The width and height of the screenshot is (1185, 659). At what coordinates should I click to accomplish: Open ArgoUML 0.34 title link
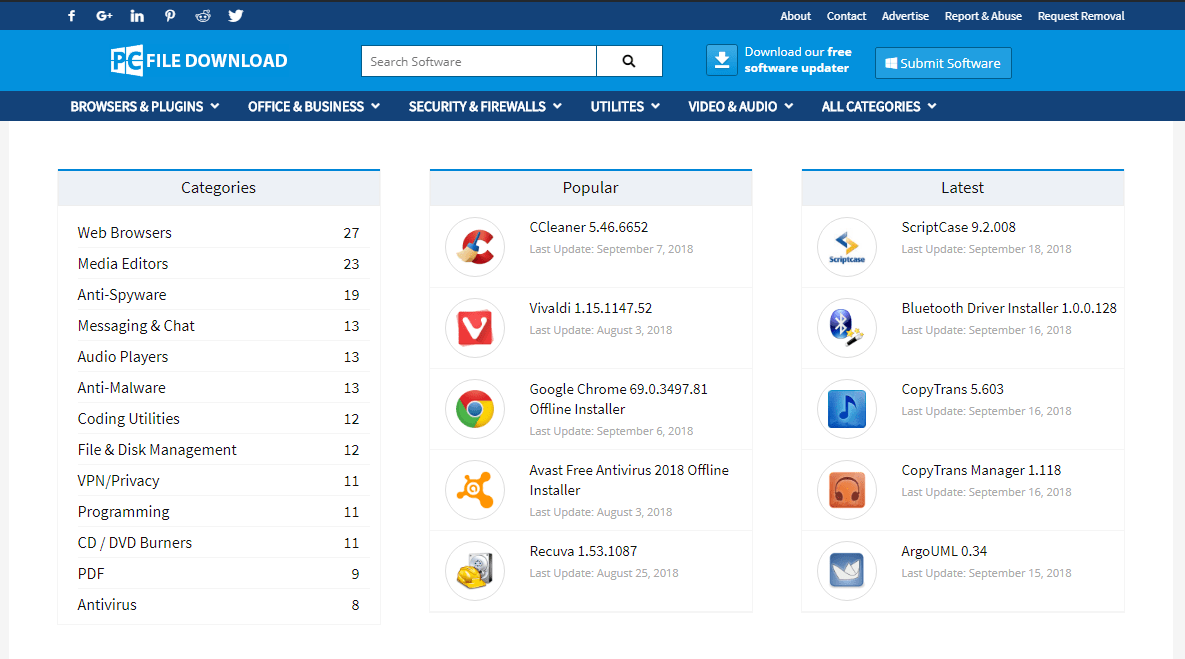[x=944, y=551]
